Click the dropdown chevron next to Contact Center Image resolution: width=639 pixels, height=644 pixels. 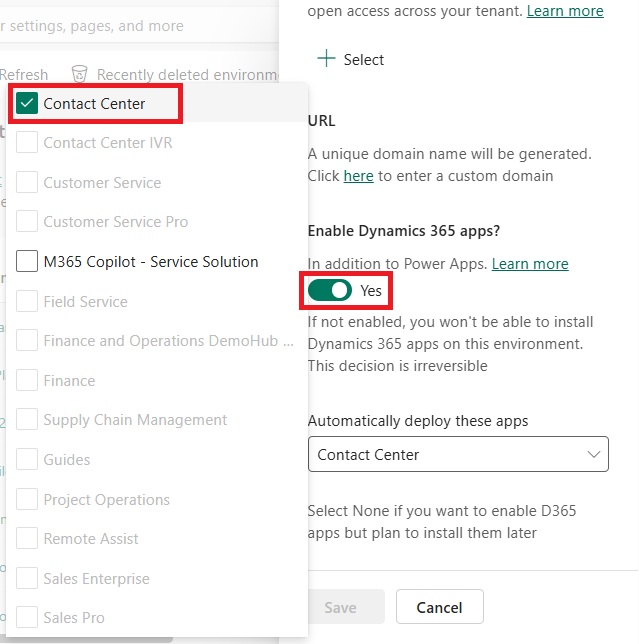[594, 454]
